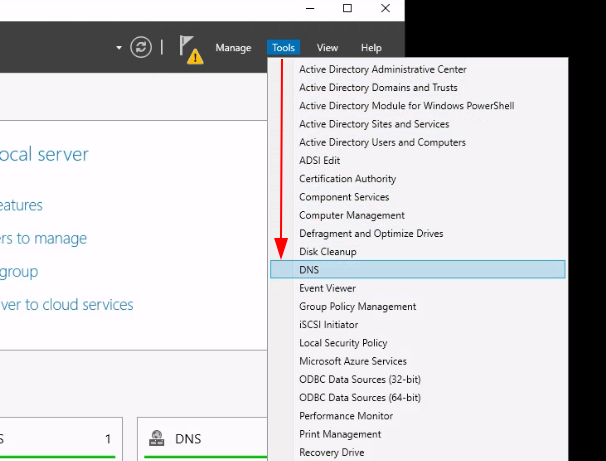Click the 'rs to manage' link
Viewport: 606px width, 461px height.
click(43, 238)
